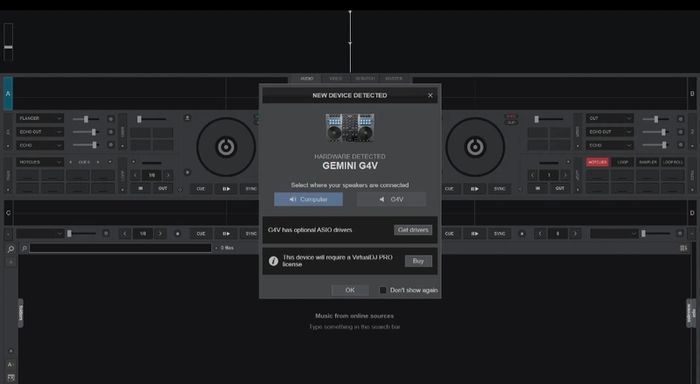This screenshot has height=384, width=700.
Task: Open the folders side tab in browser
Action: click(21, 313)
